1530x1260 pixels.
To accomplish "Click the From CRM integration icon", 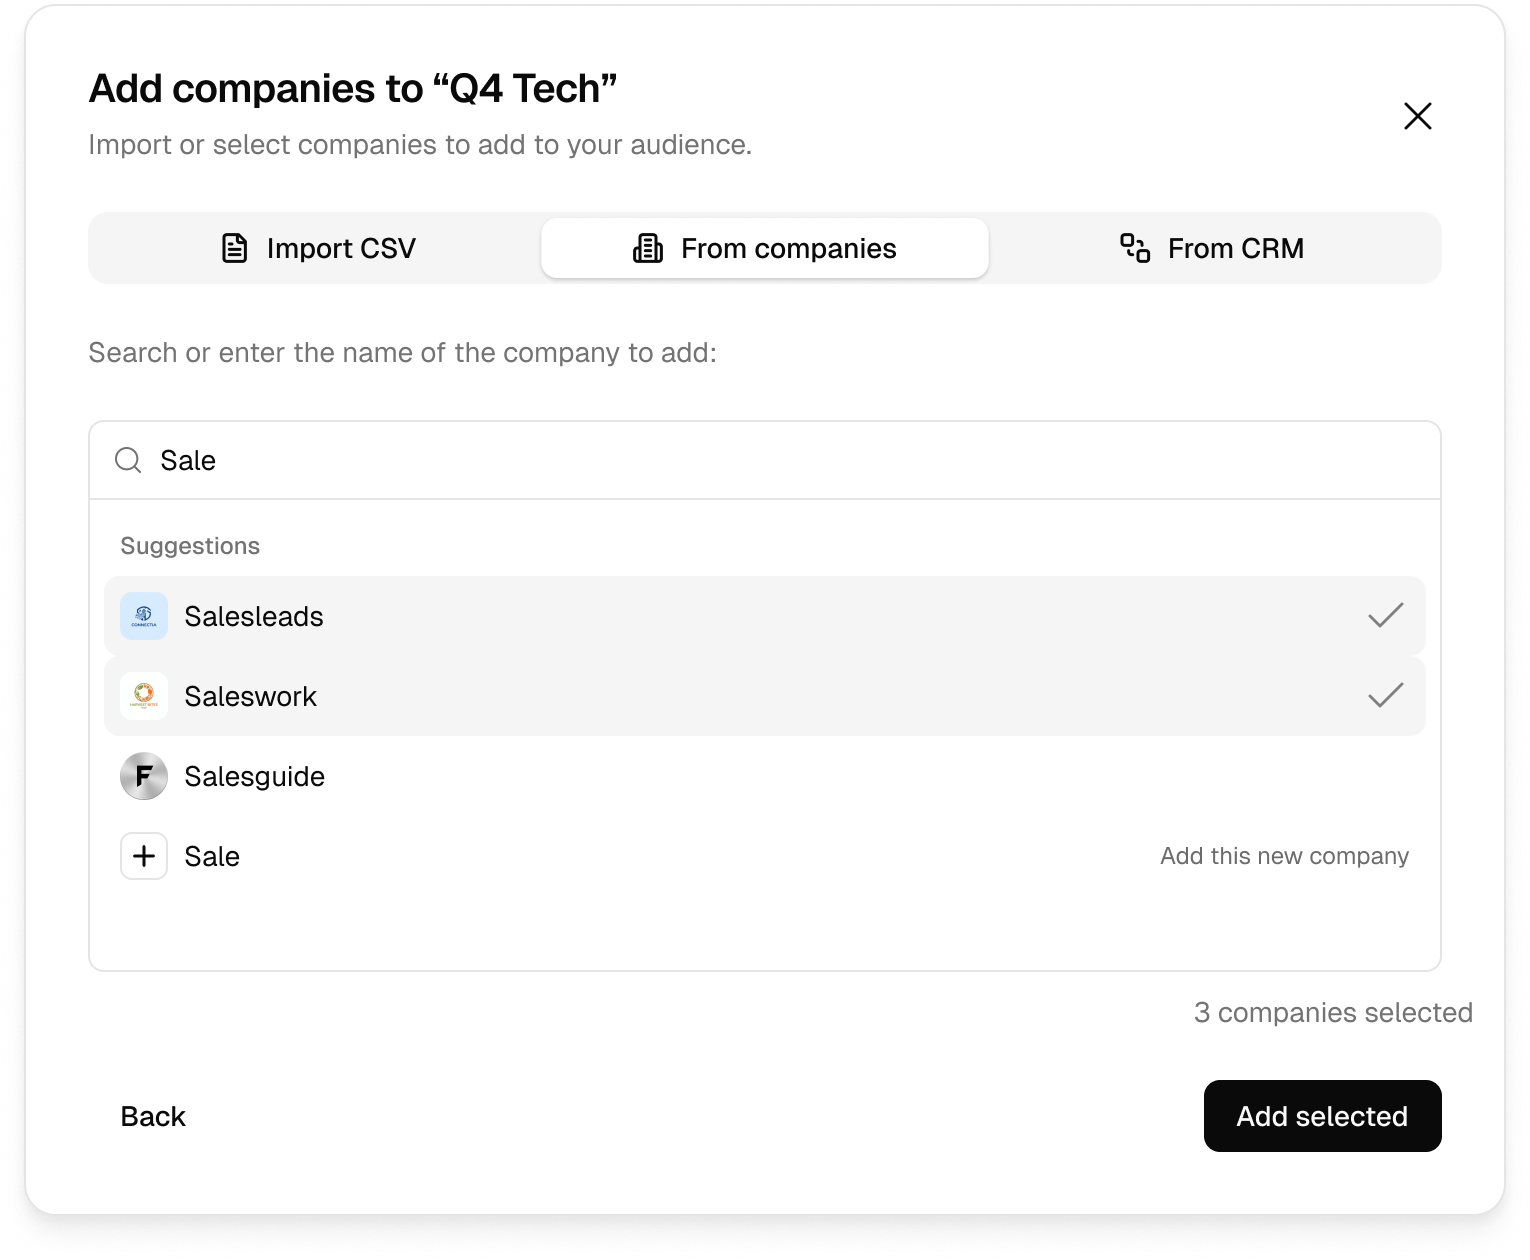I will (1135, 248).
